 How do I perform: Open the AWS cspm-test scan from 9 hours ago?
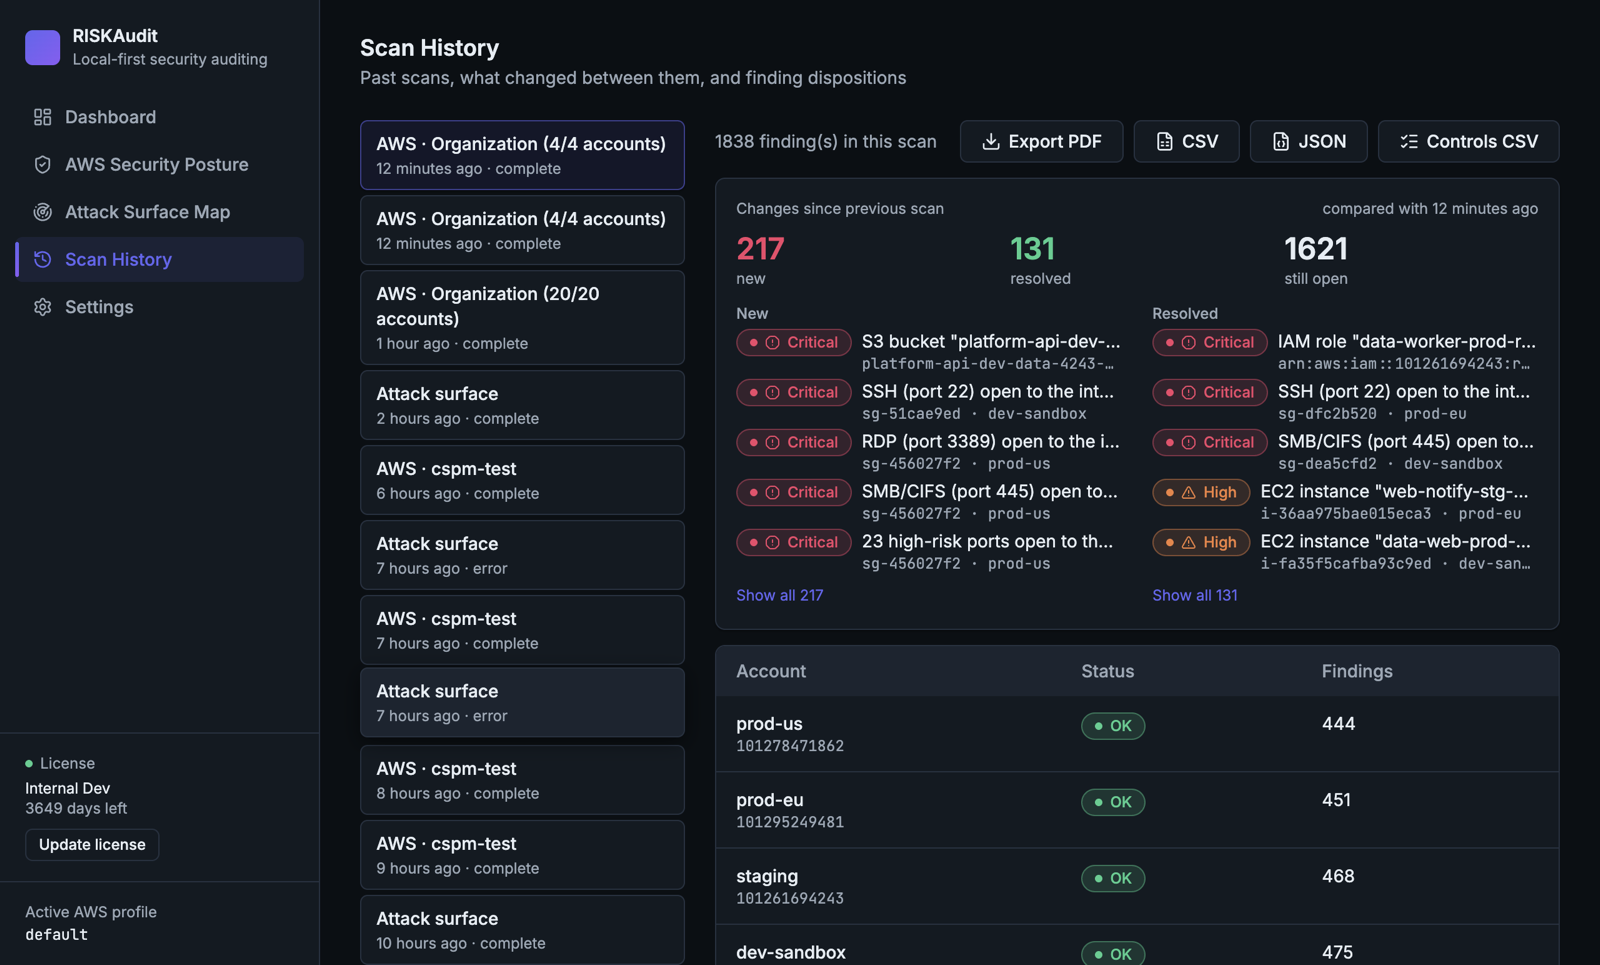522,855
